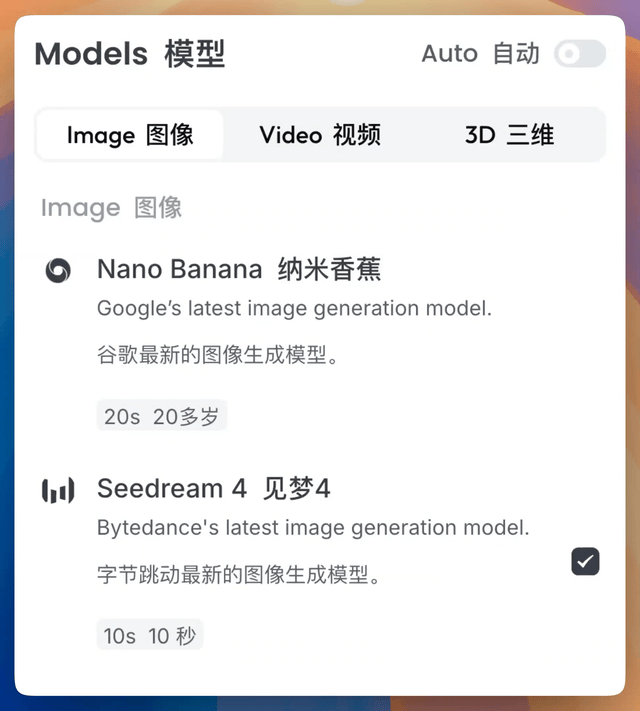640x711 pixels.
Task: Click the Chinese description under Seedream 4
Action: pos(238,575)
